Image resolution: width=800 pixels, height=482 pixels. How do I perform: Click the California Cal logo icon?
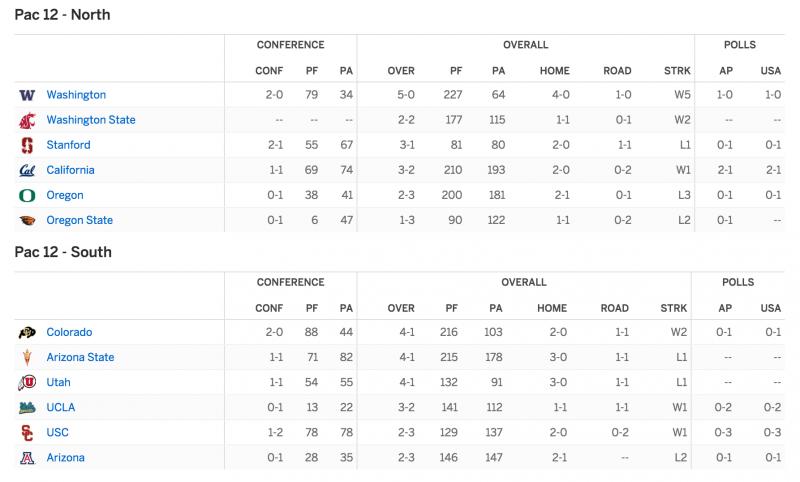point(27,170)
